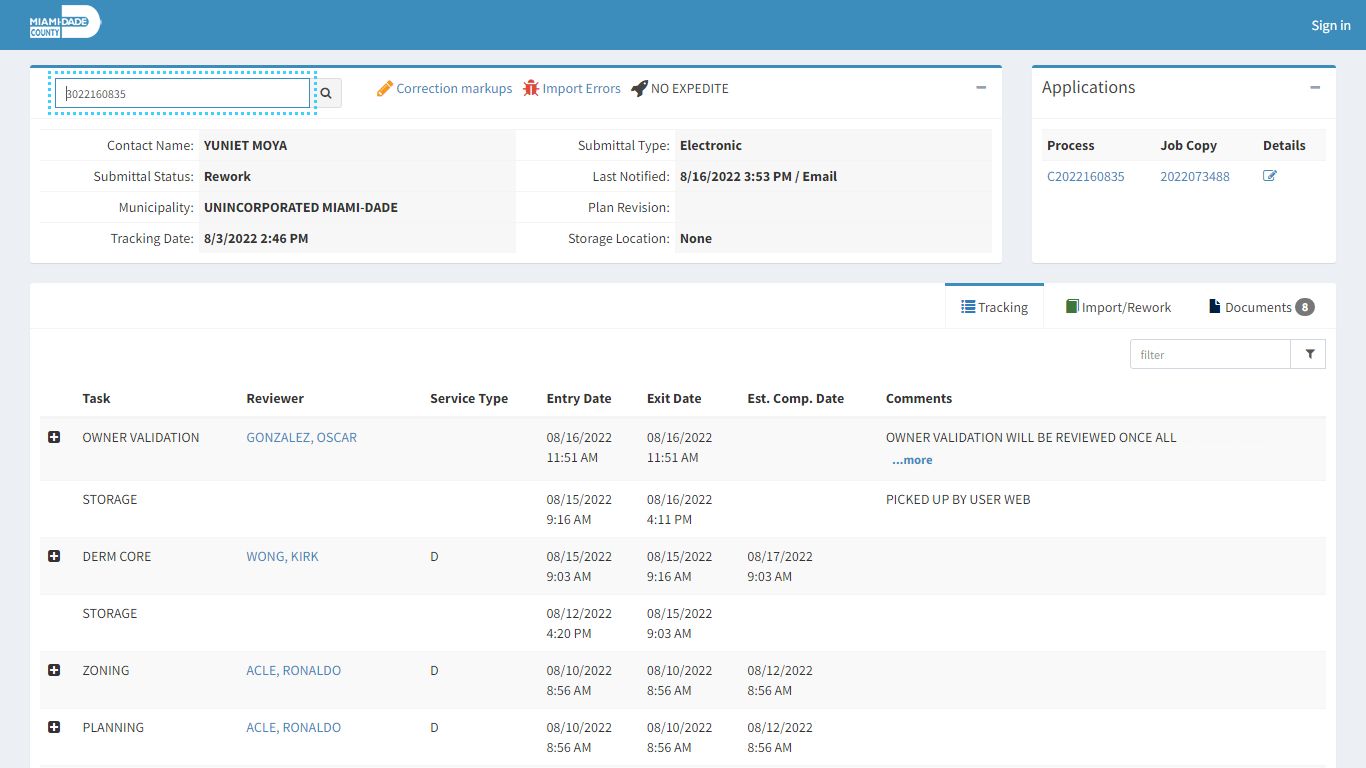Click the STORAGE task with 4:11 PM exit
This screenshot has height=768, width=1366.
tap(110, 499)
